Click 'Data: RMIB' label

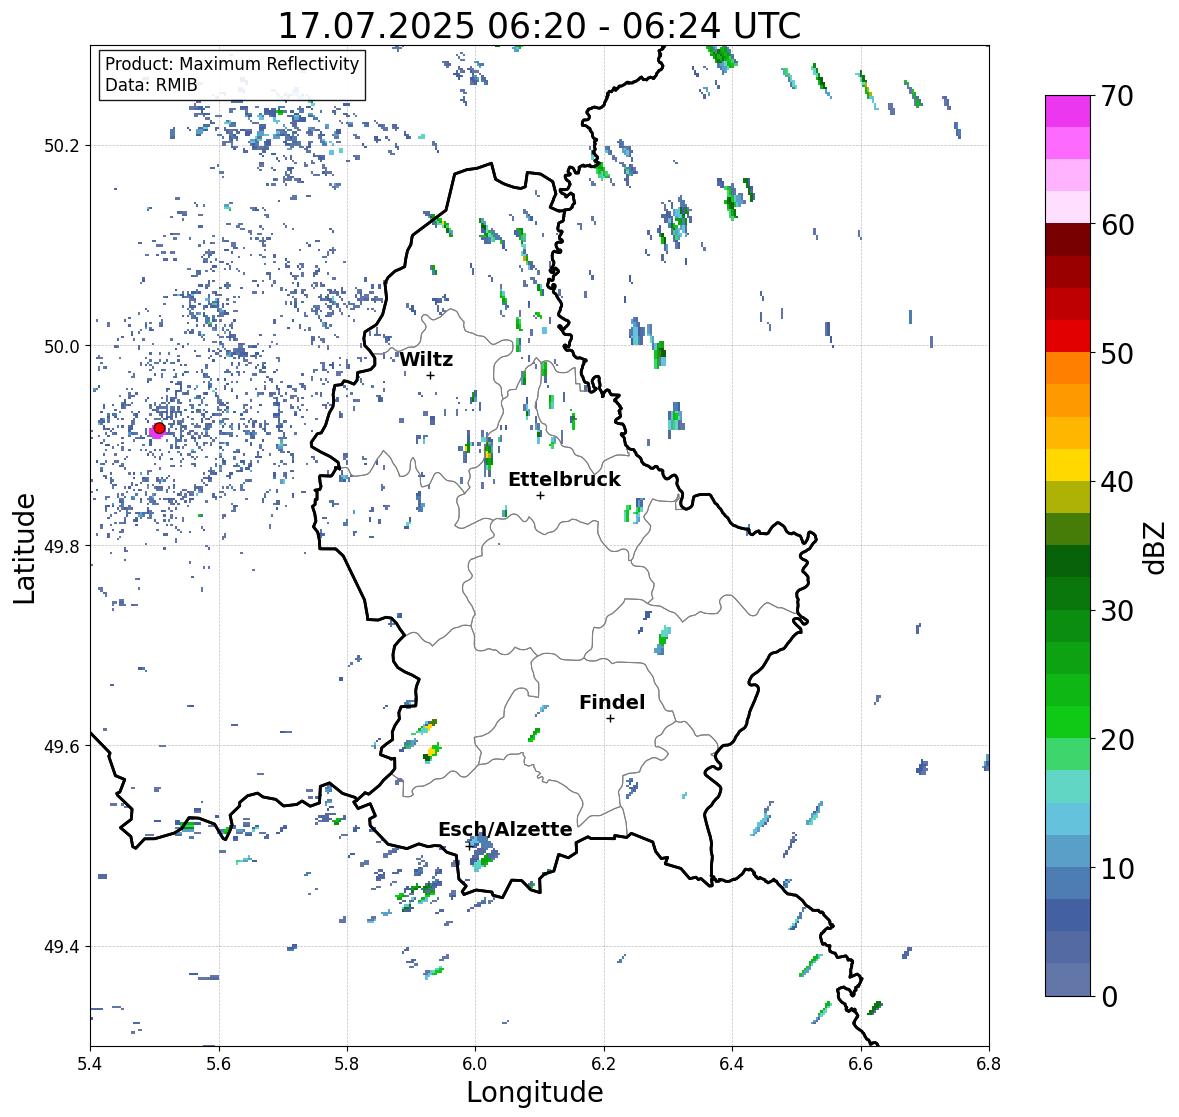[151, 85]
